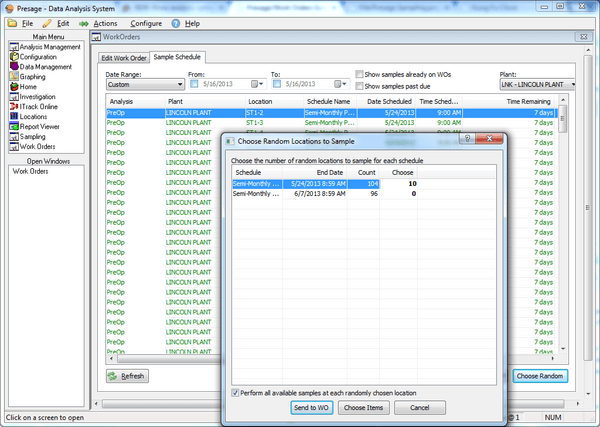Open Analysis Management icon in Main Menu
The width and height of the screenshot is (600, 427).
(x=14, y=47)
